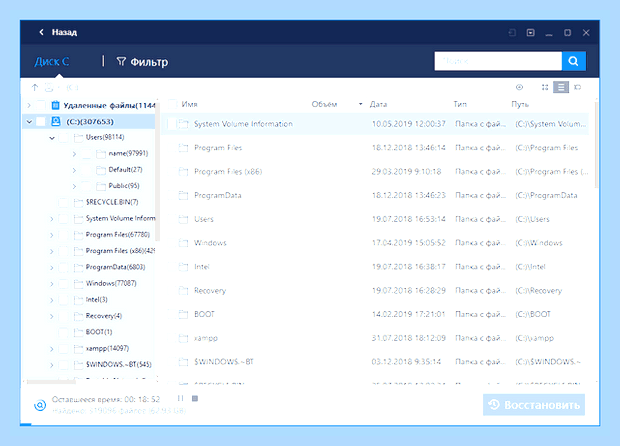Check the Users(98114) tree checkbox
Image resolution: width=620 pixels, height=446 pixels.
[x=63, y=138]
